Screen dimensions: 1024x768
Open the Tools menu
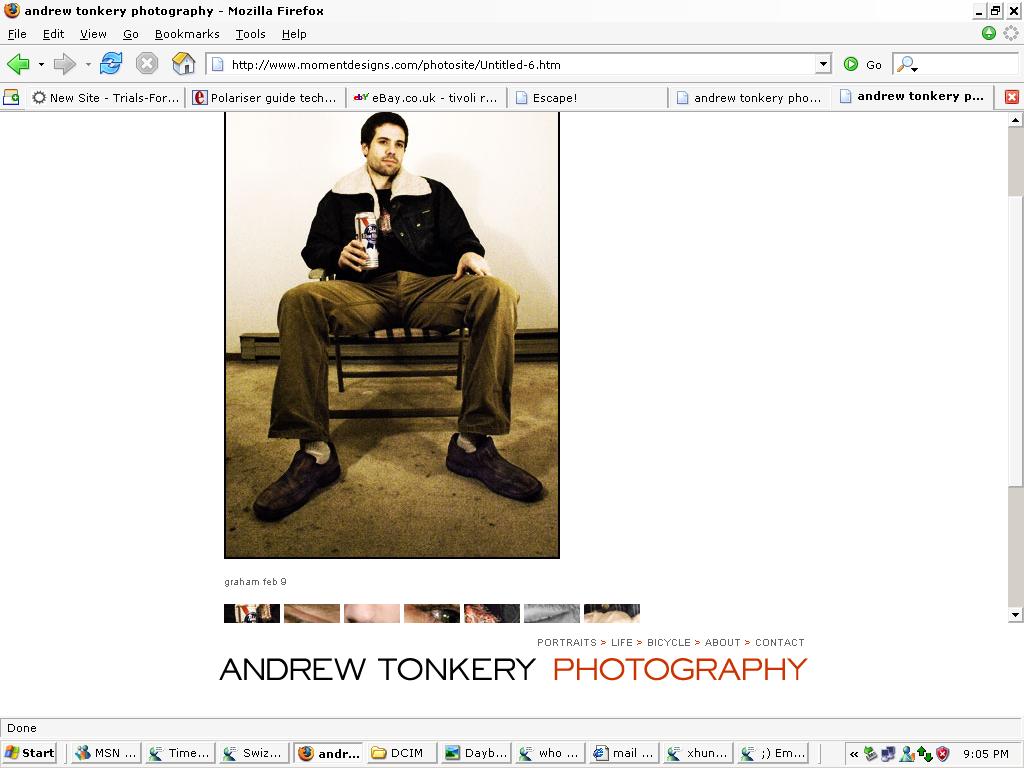click(251, 34)
